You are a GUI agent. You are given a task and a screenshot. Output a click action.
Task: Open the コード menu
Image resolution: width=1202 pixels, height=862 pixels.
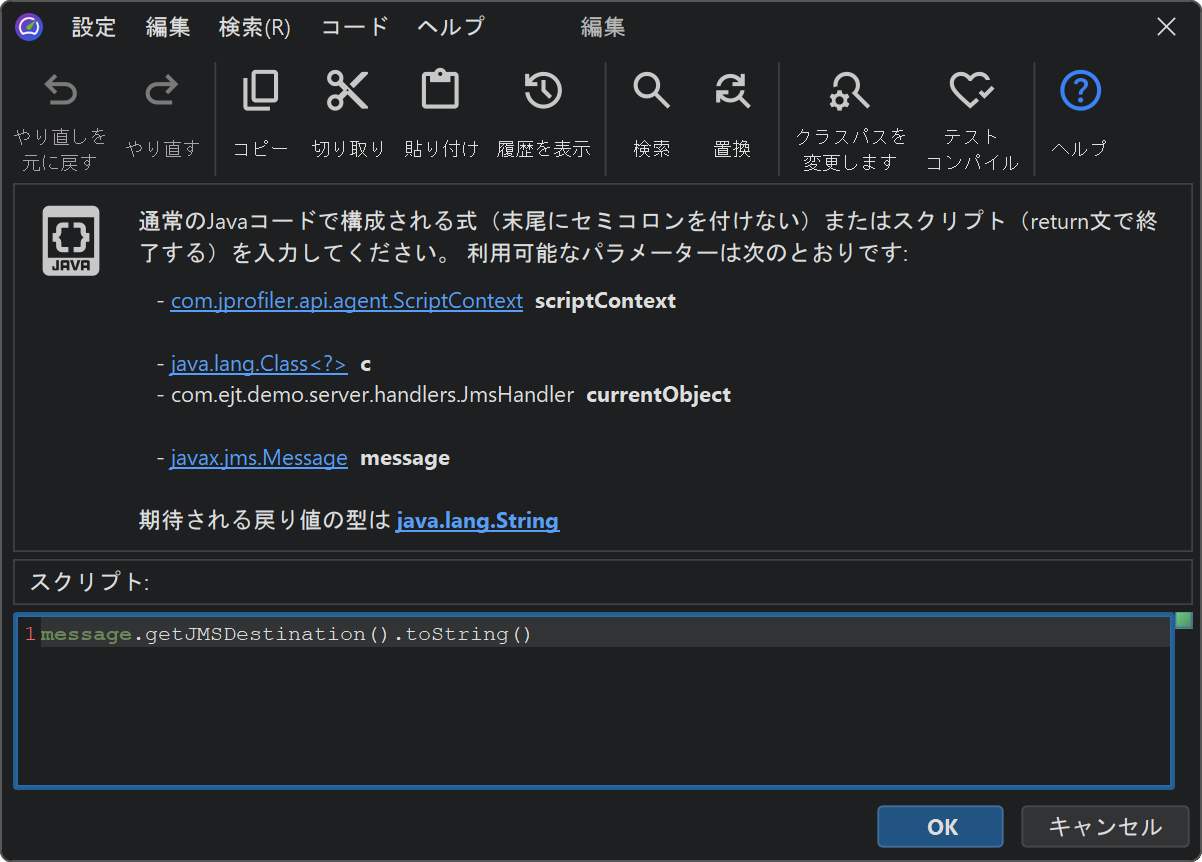(x=354, y=27)
